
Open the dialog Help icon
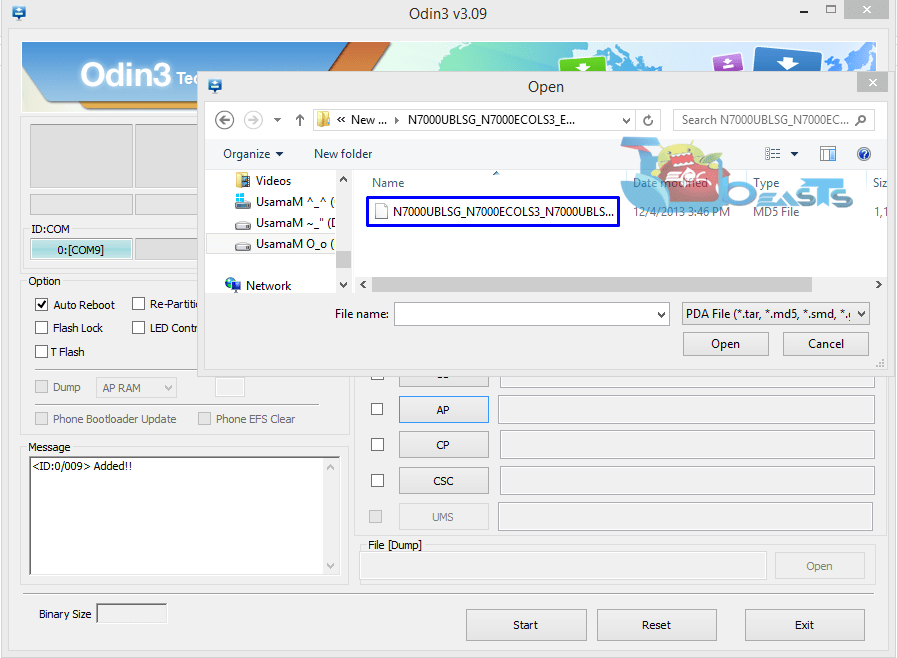(864, 153)
